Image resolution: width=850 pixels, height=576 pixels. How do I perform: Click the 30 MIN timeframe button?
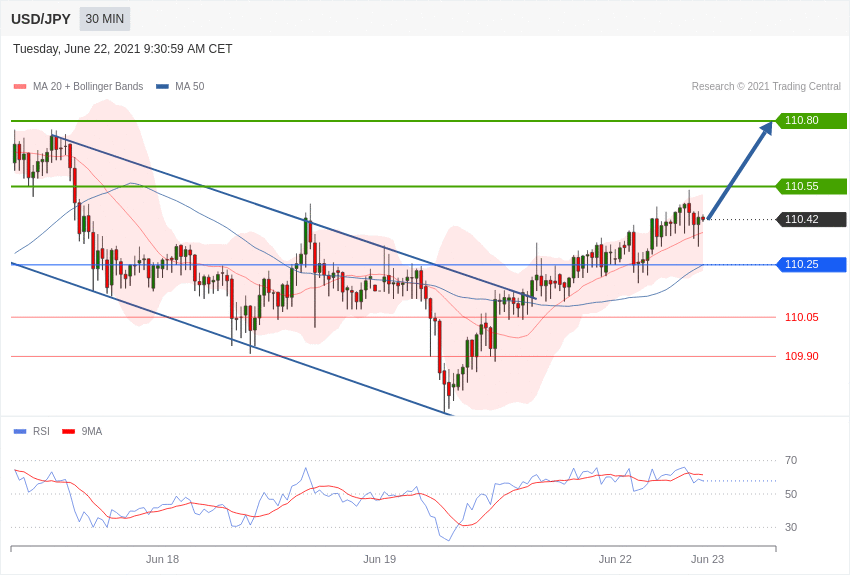105,19
